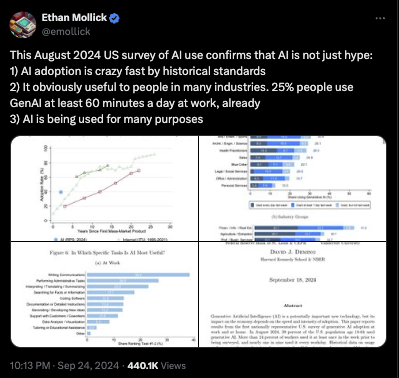Open the @emollick handle link

[66, 32]
